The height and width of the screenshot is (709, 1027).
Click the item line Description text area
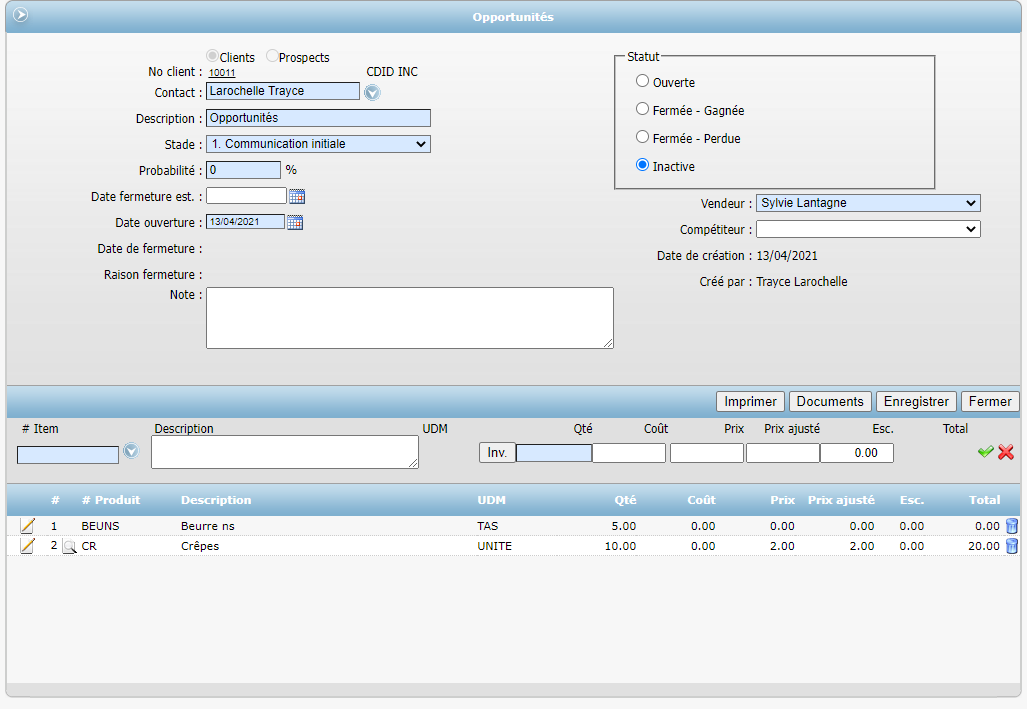tap(285, 452)
